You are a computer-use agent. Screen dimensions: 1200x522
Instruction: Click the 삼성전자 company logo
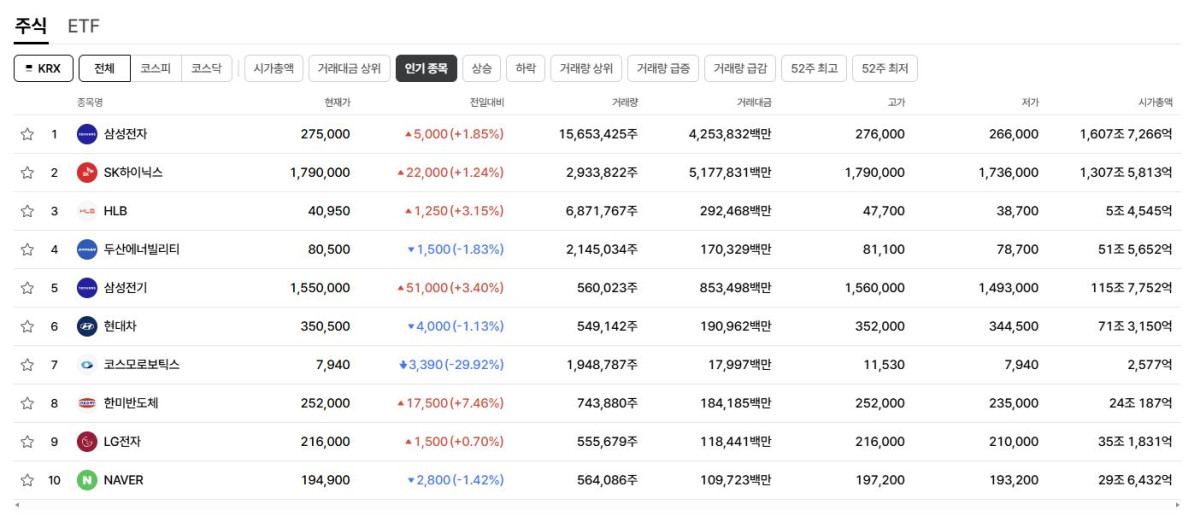[87, 134]
